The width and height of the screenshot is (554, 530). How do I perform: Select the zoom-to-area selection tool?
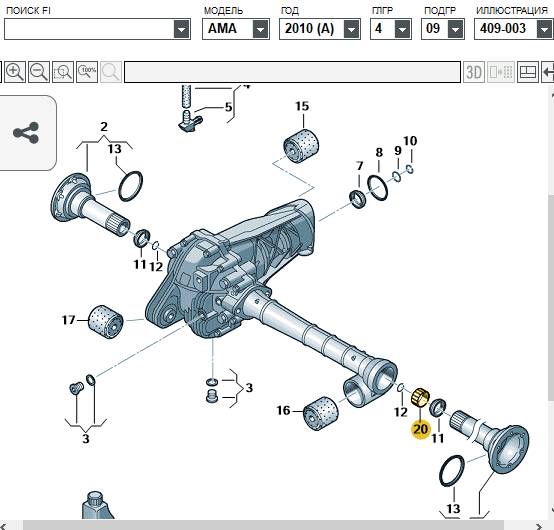point(63,72)
